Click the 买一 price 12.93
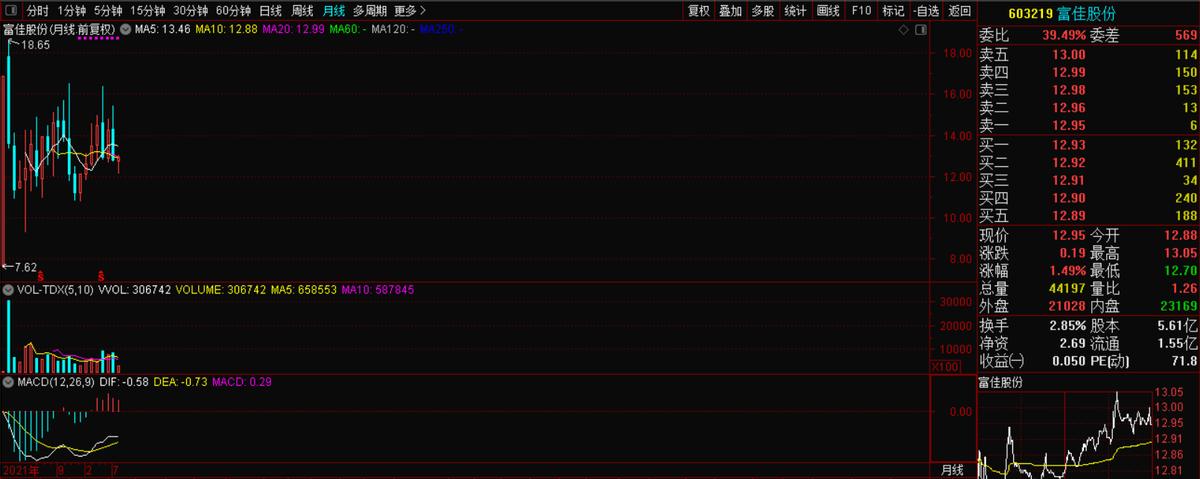The height and width of the screenshot is (479, 1200). click(1068, 146)
